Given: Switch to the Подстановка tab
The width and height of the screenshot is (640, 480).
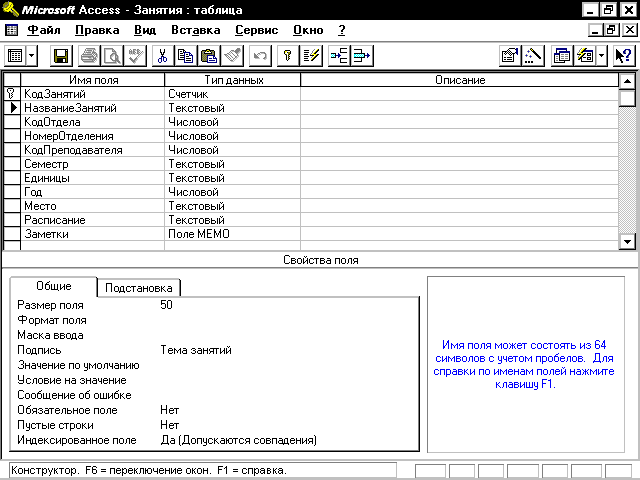Looking at the screenshot, I should [x=139, y=288].
